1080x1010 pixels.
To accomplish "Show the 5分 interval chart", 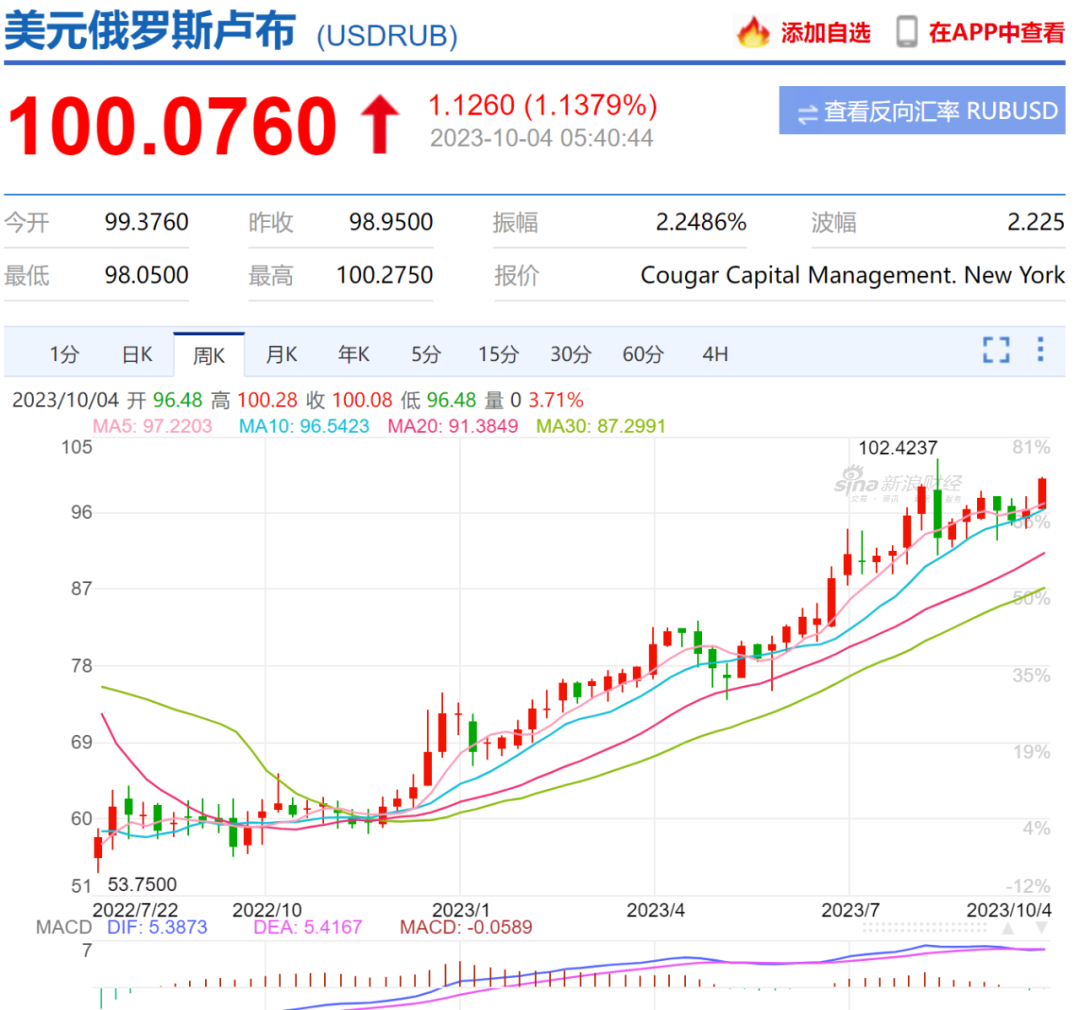I will point(426,355).
